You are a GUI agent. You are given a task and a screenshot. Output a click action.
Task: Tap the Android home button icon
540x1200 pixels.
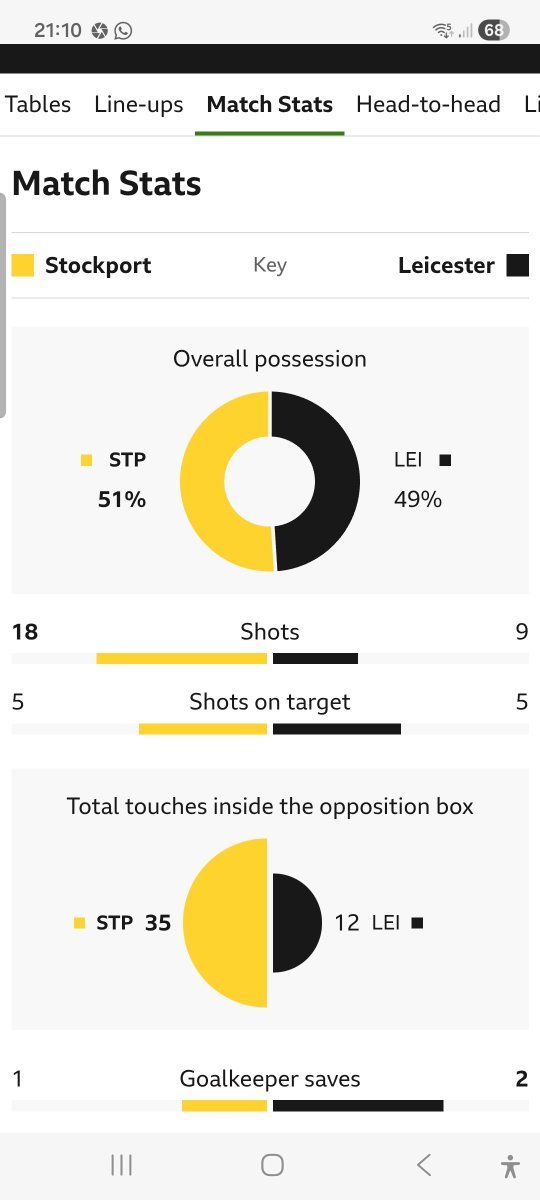272,1165
